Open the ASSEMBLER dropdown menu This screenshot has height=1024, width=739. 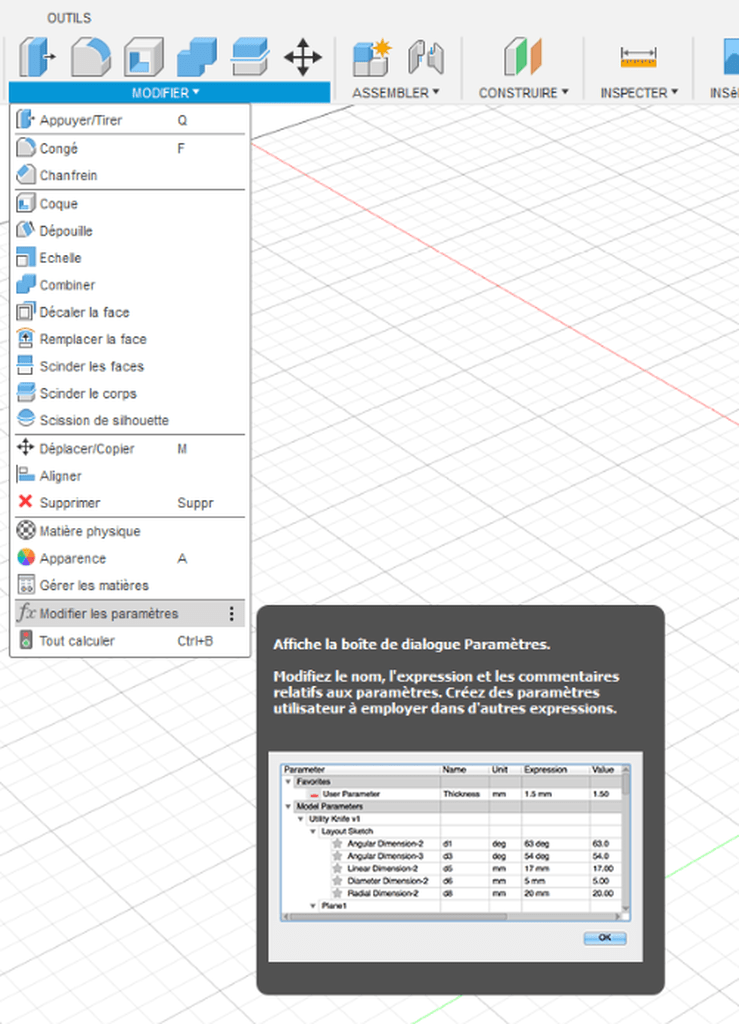pos(396,93)
